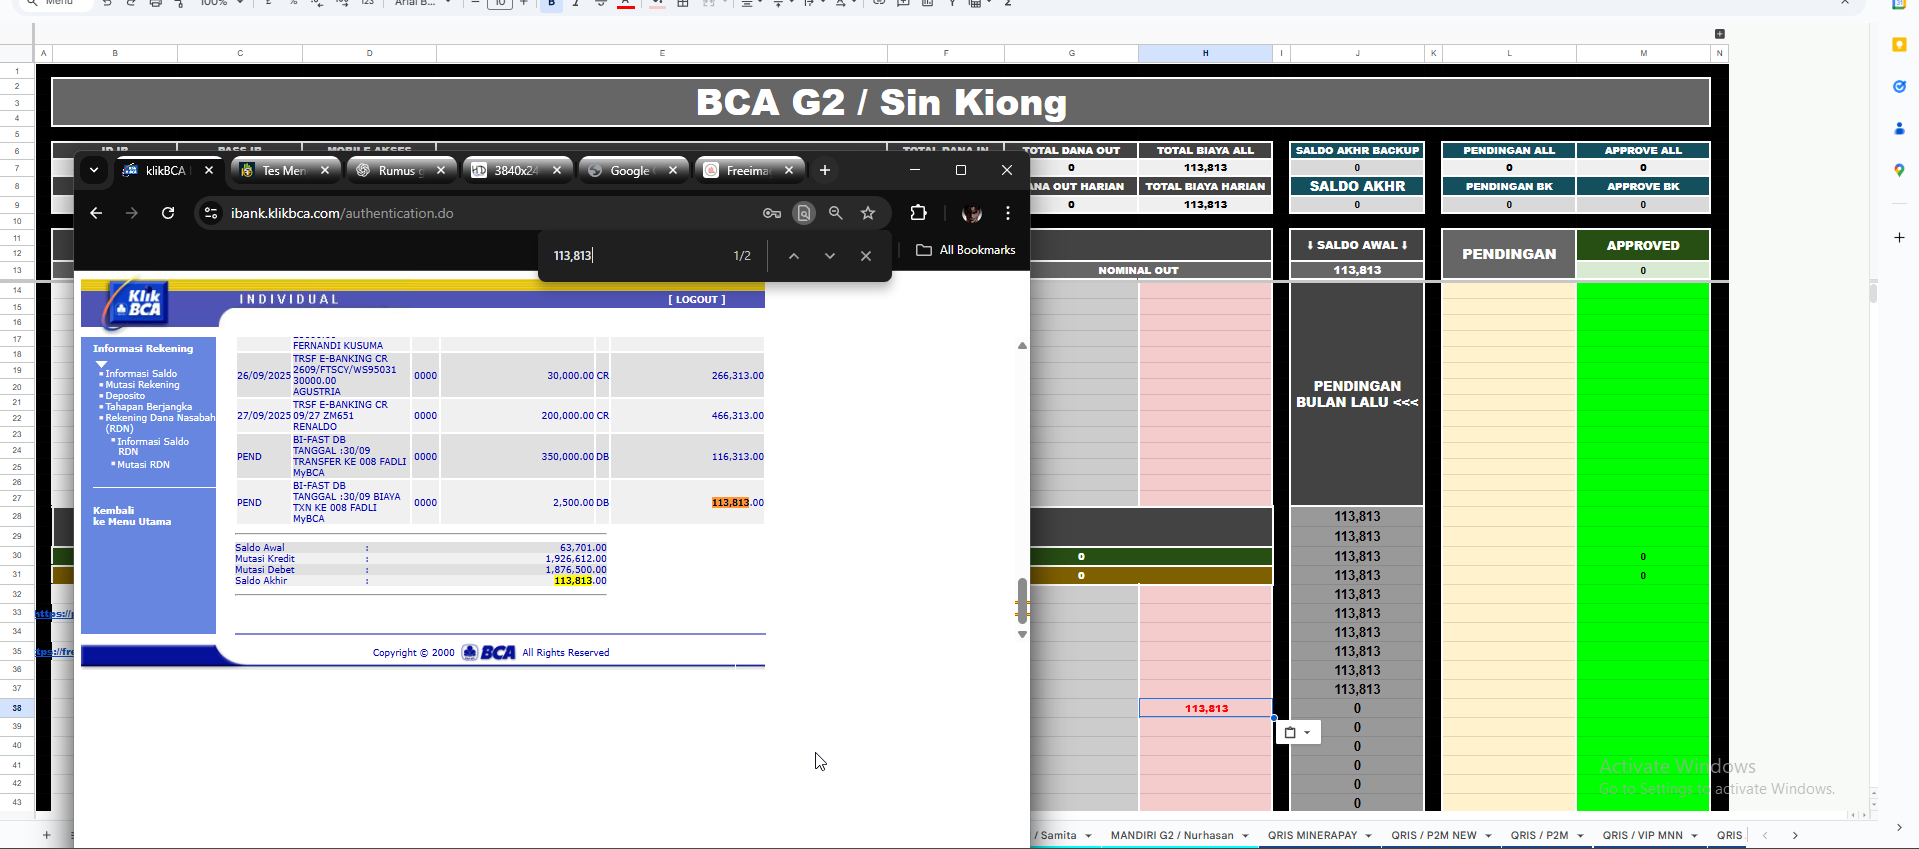The height and width of the screenshot is (849, 1919).
Task: Open QRIS / VIP MNN tab arrow
Action: 1694,836
